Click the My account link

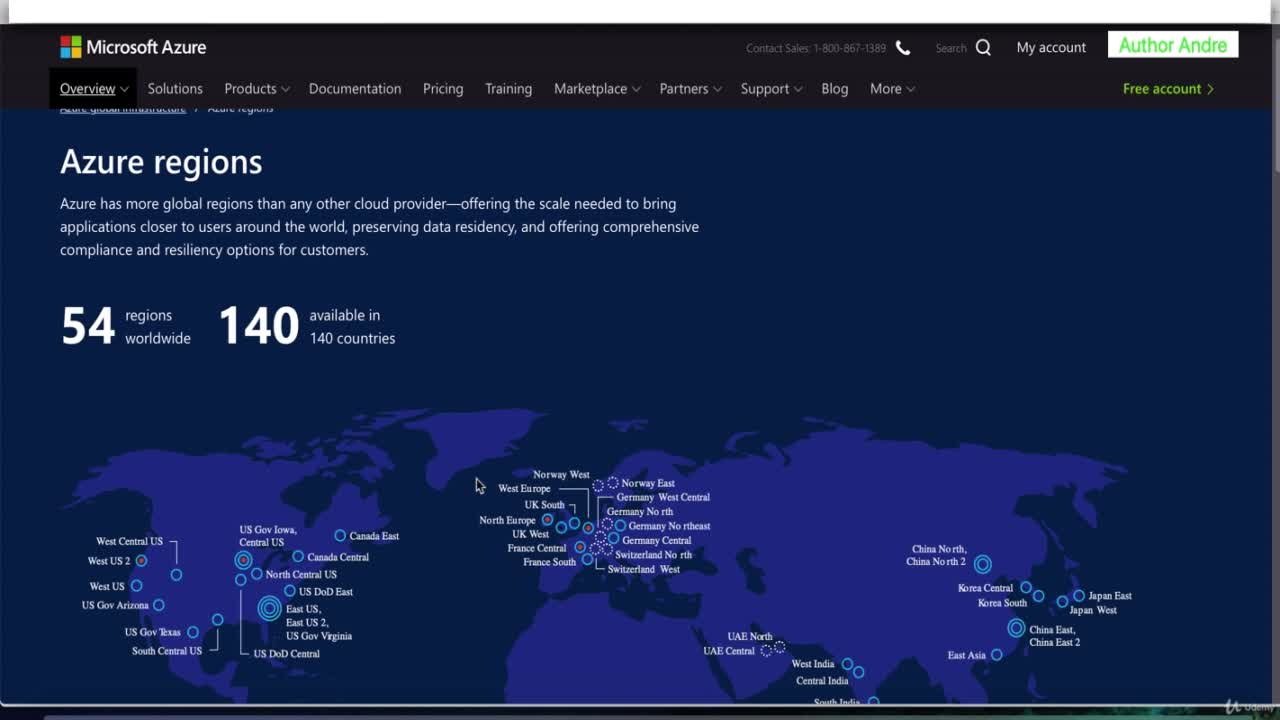[1051, 47]
